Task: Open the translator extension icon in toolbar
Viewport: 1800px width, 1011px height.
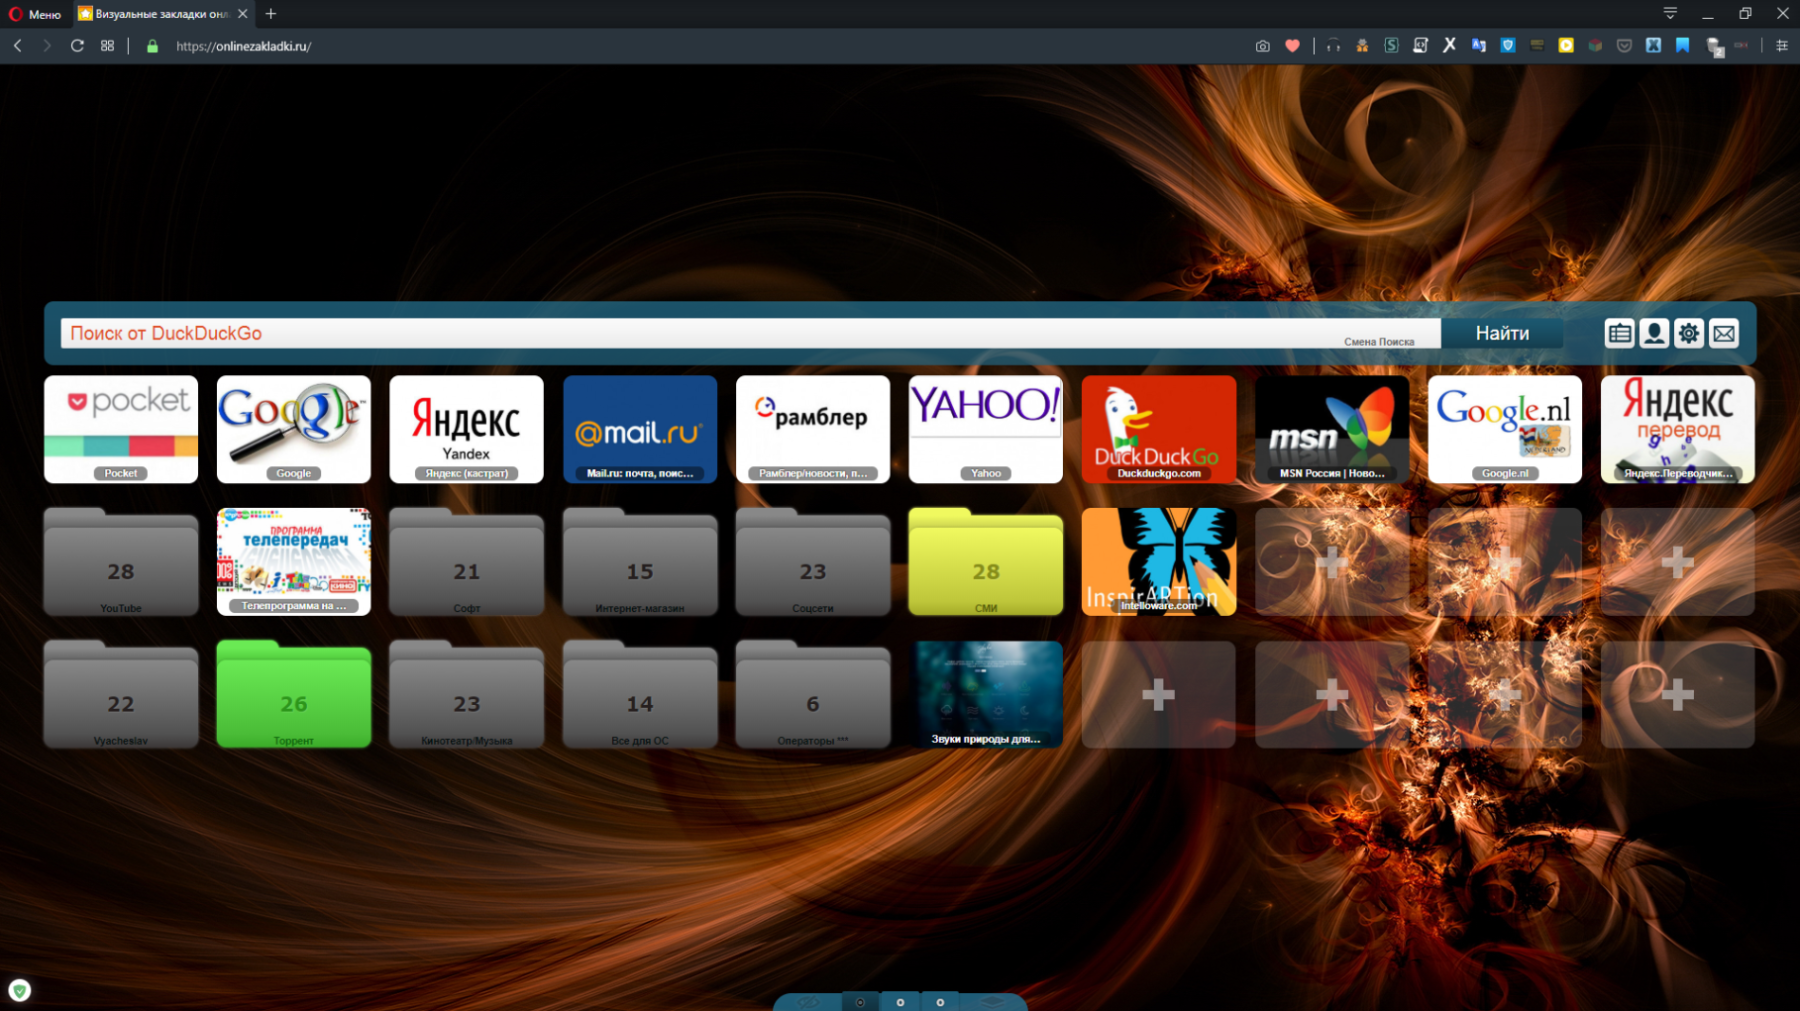Action: pos(1478,46)
